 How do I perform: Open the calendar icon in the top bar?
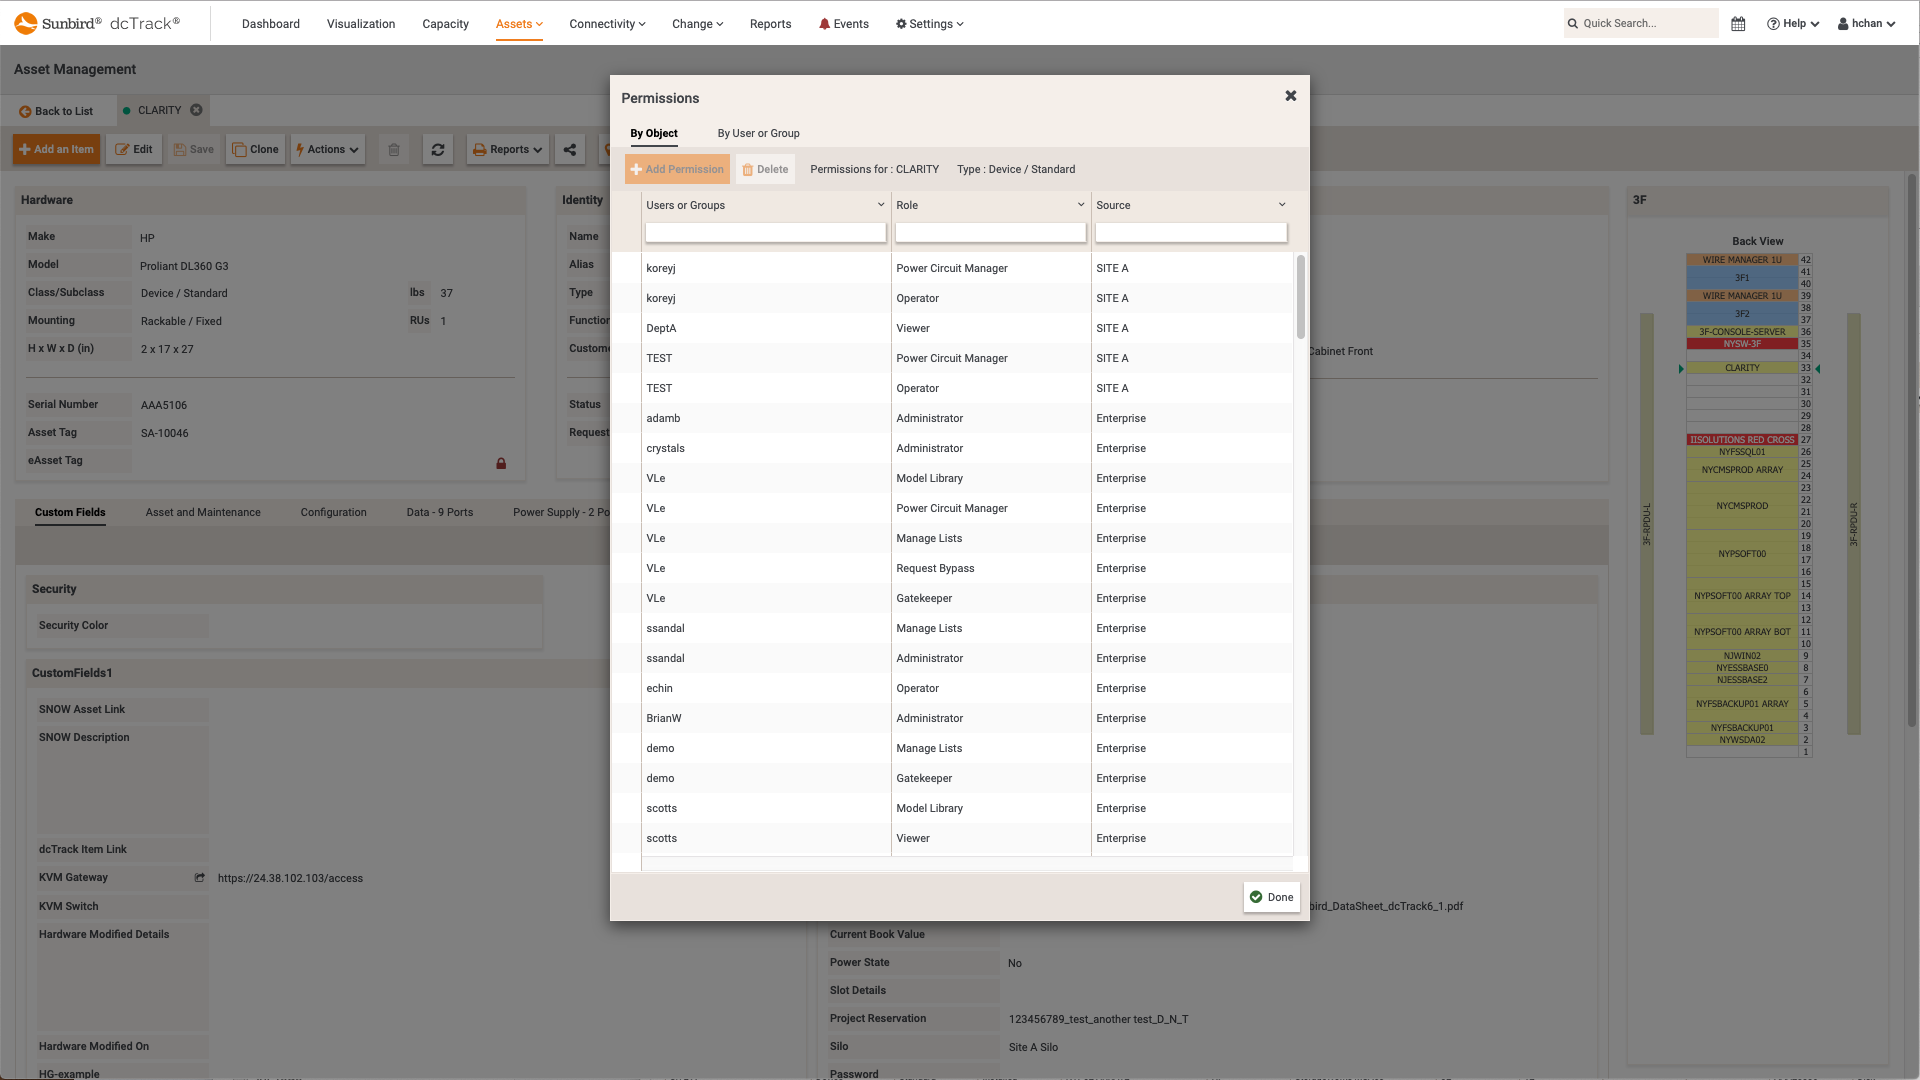(x=1738, y=23)
